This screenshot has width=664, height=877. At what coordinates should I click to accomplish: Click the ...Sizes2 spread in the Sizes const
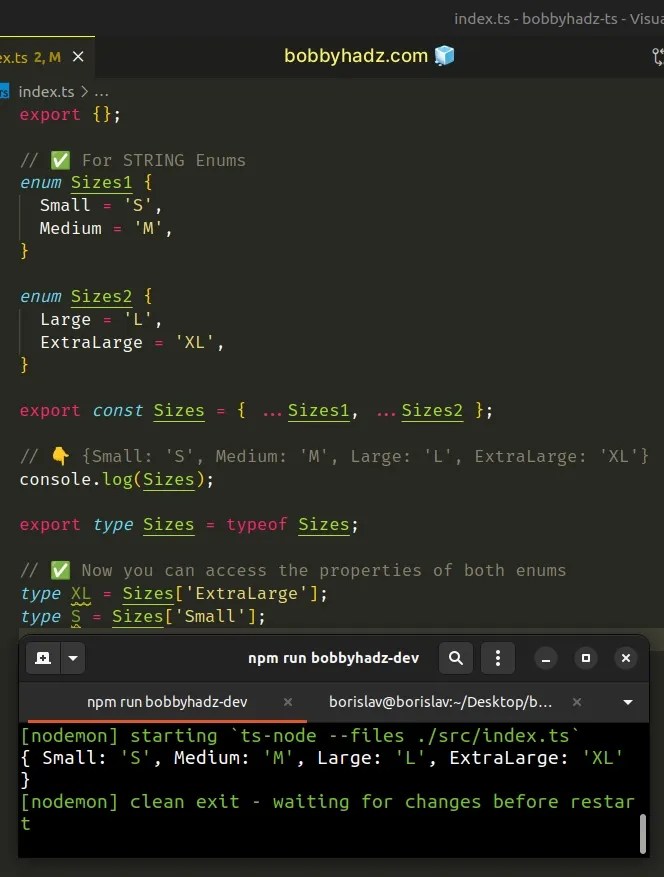tap(420, 411)
